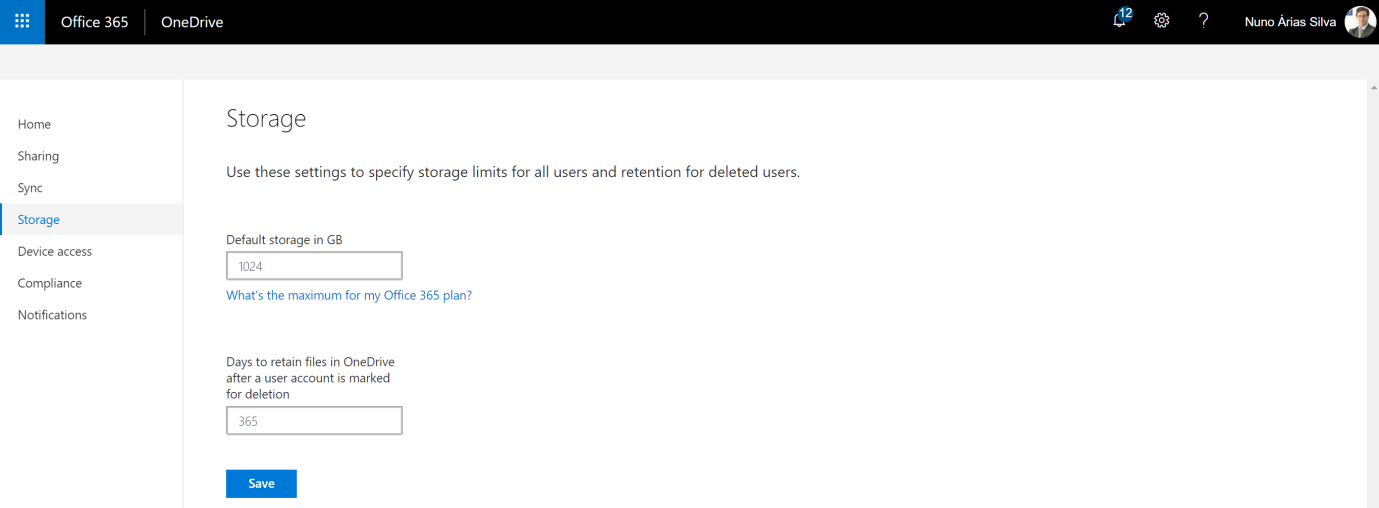Click the OneDrive title in header

pos(192,22)
